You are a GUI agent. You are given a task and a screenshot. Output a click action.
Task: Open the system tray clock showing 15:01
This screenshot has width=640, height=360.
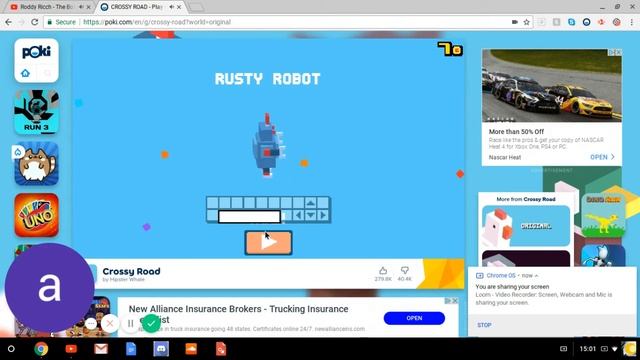[588, 349]
